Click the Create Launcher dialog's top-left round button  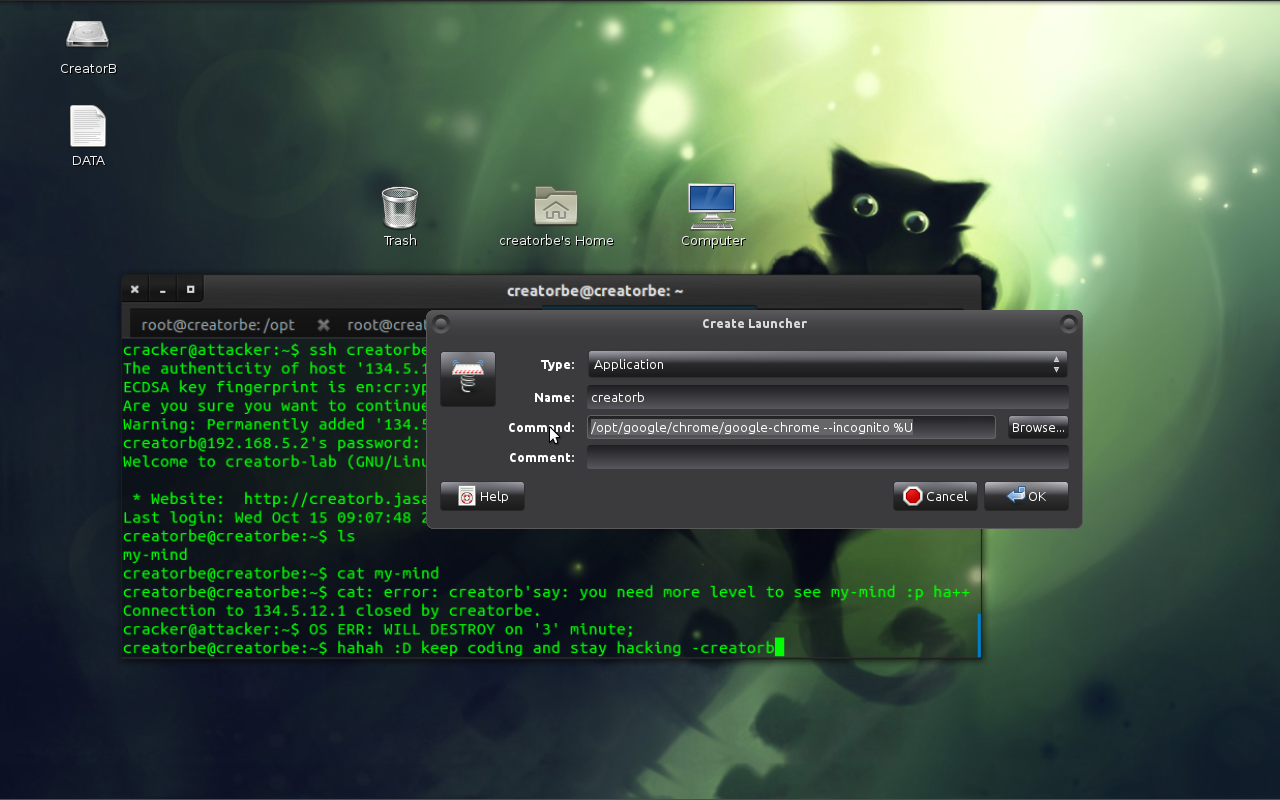[x=441, y=324]
